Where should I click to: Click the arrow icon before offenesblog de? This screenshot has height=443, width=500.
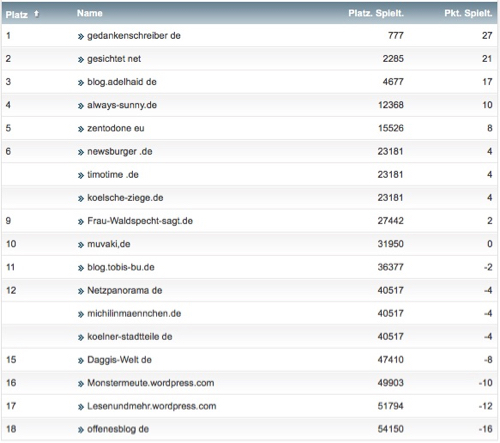point(81,430)
